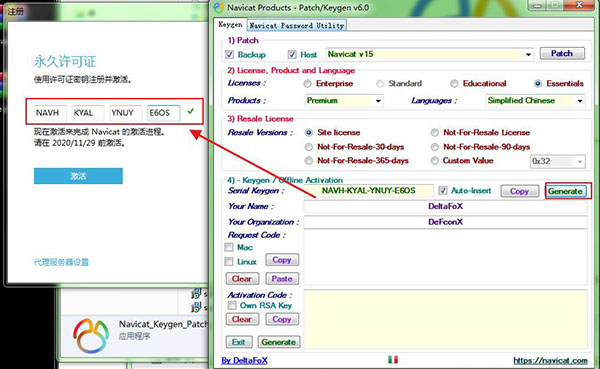
Task: Click the YNUY license key field
Action: pyautogui.click(x=126, y=113)
